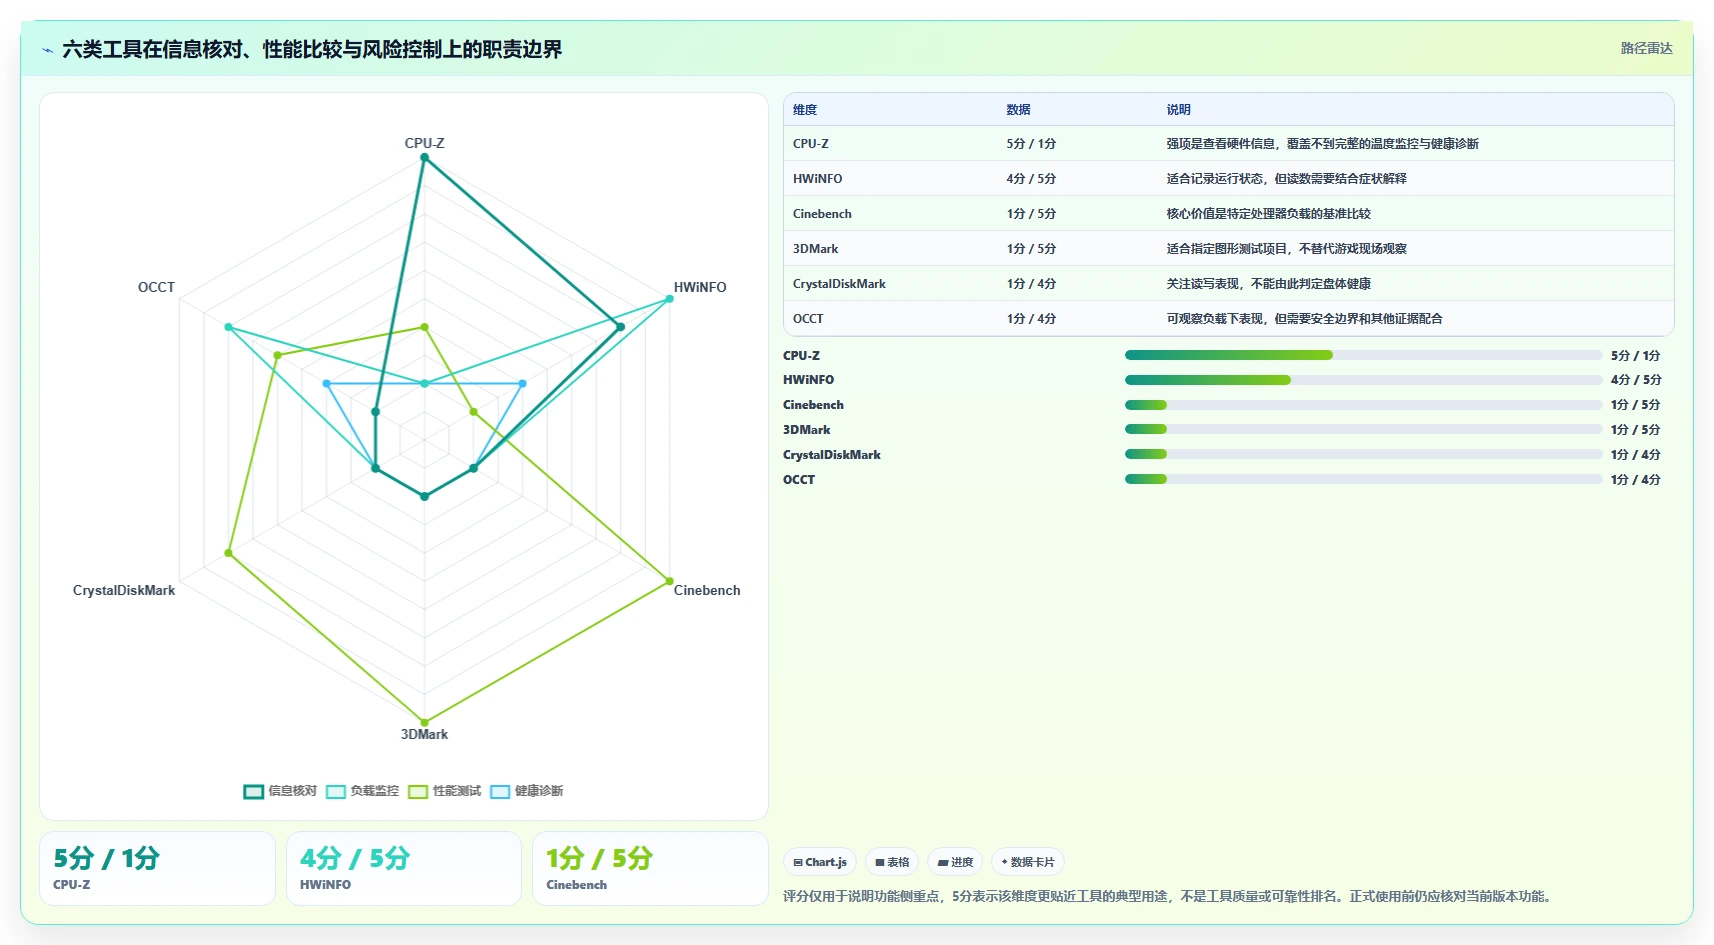The height and width of the screenshot is (945, 1714).
Task: Click description 核心价值是特定处理器负载的基准比较
Action: pyautogui.click(x=1268, y=213)
